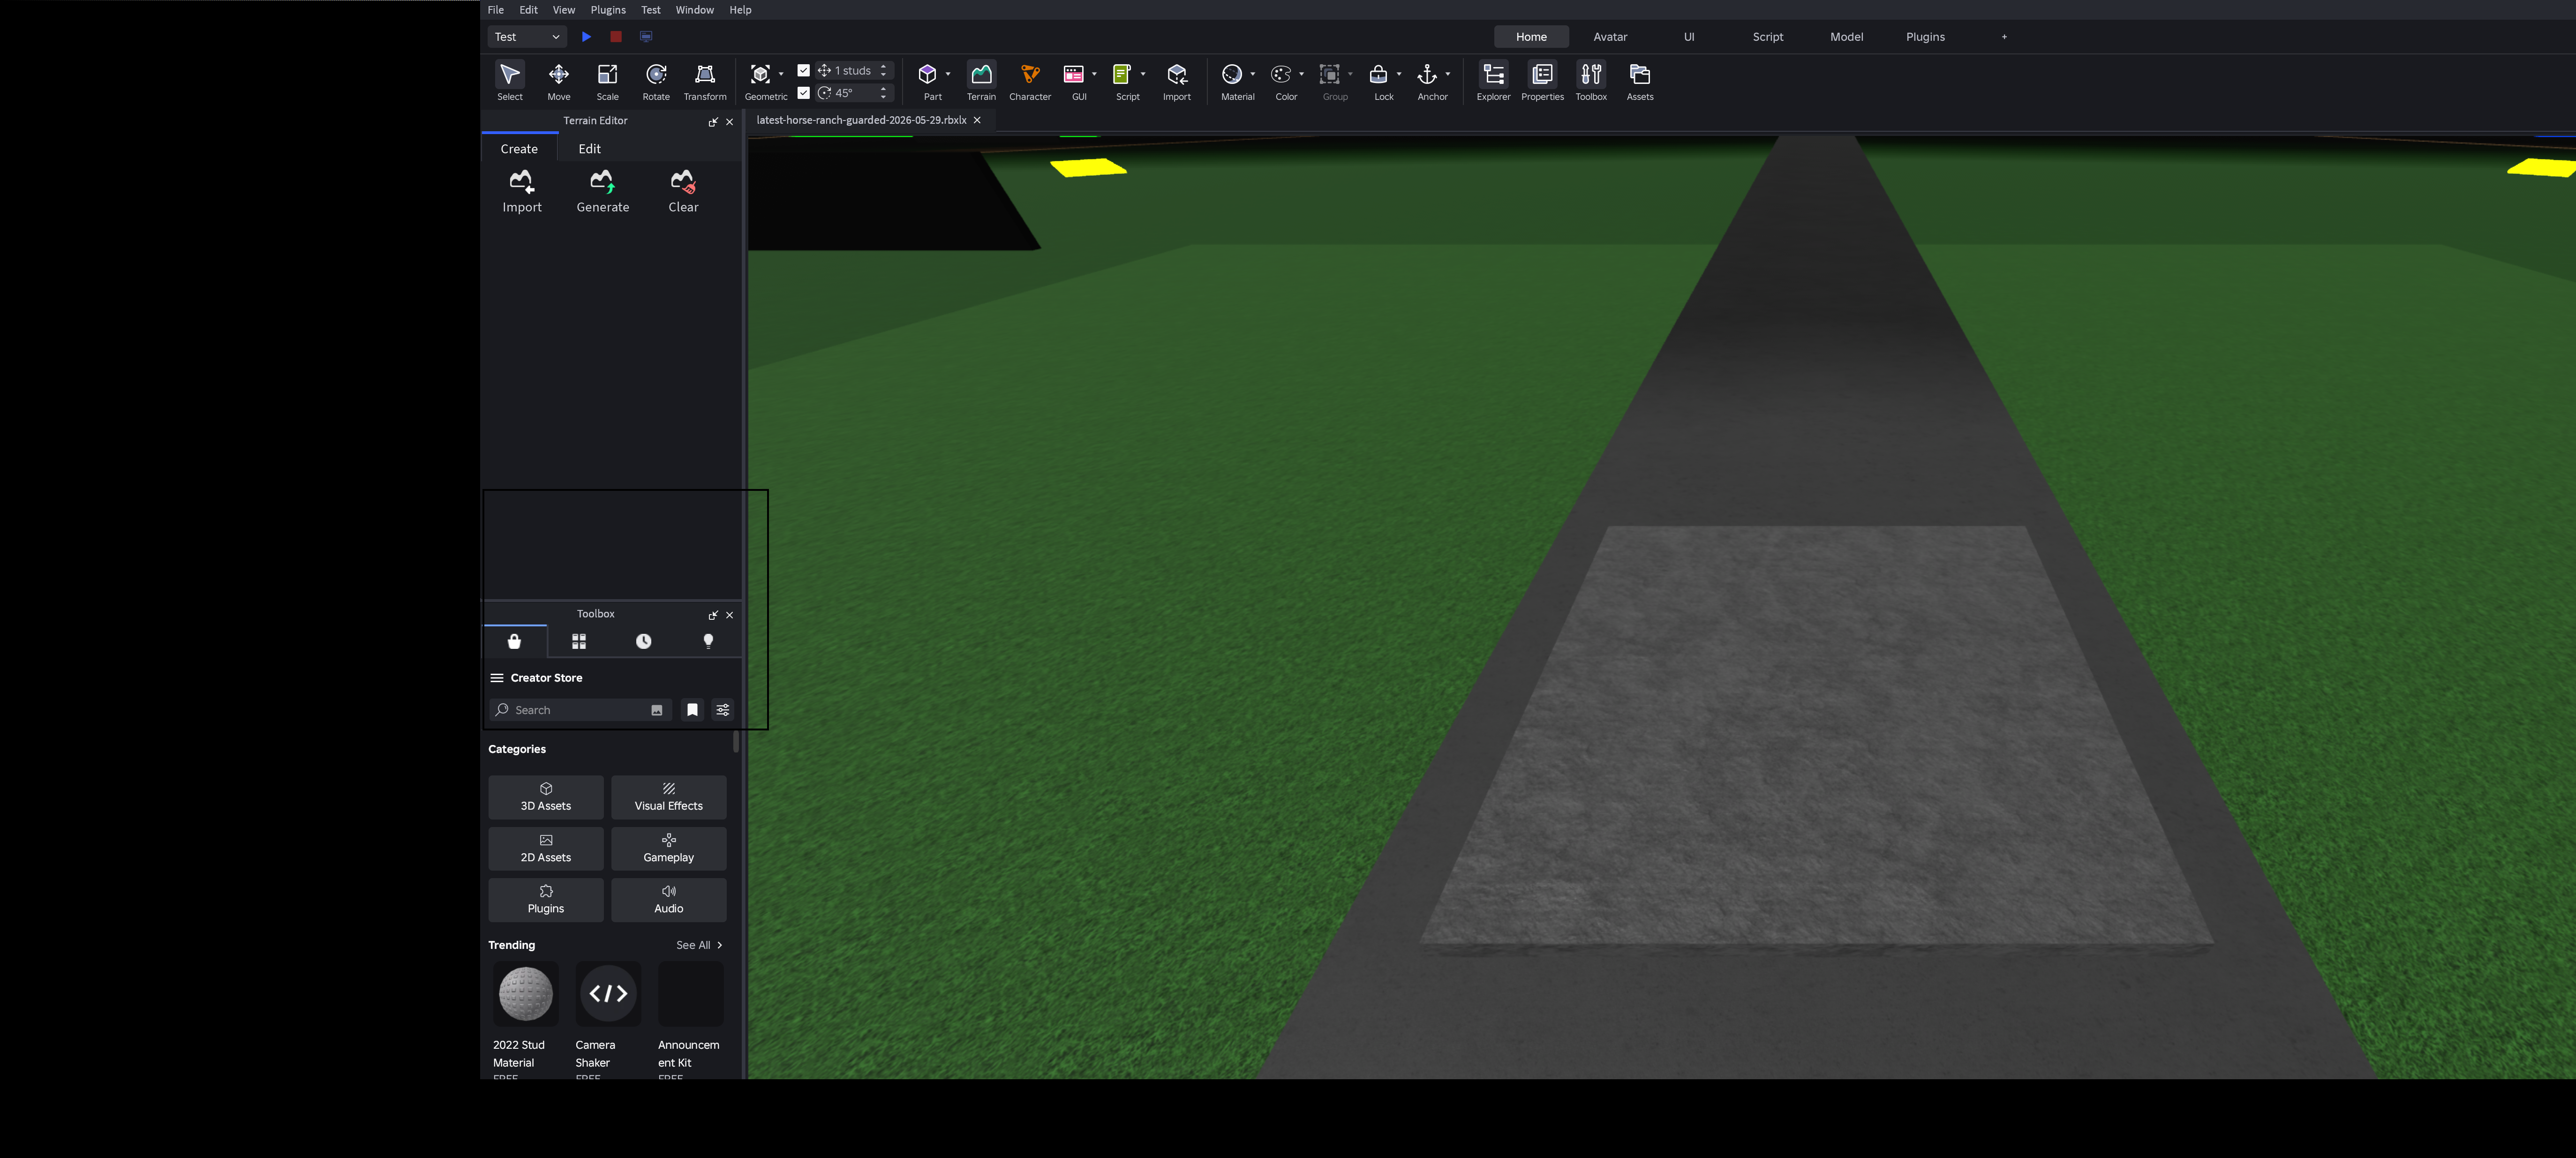This screenshot has height=1158, width=2576.
Task: Choose the Move tool
Action: point(559,81)
